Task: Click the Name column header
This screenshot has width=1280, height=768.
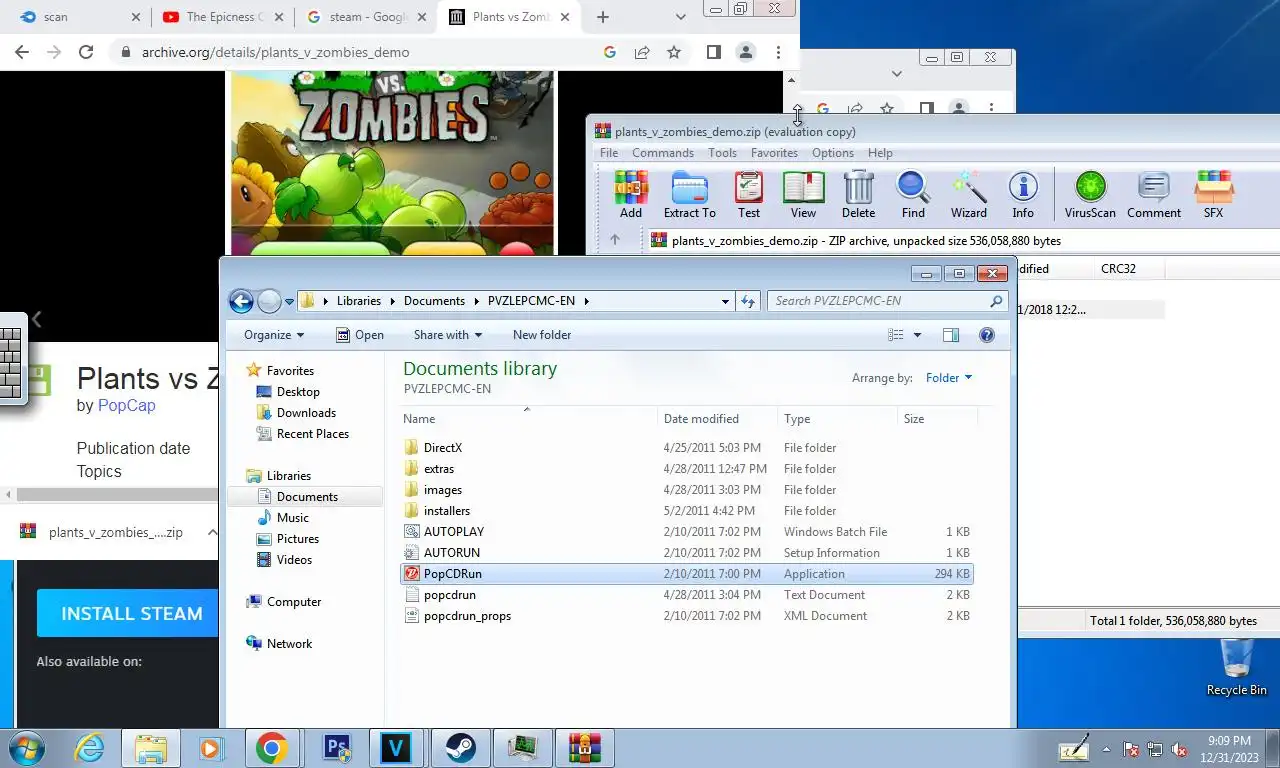Action: pos(530,419)
